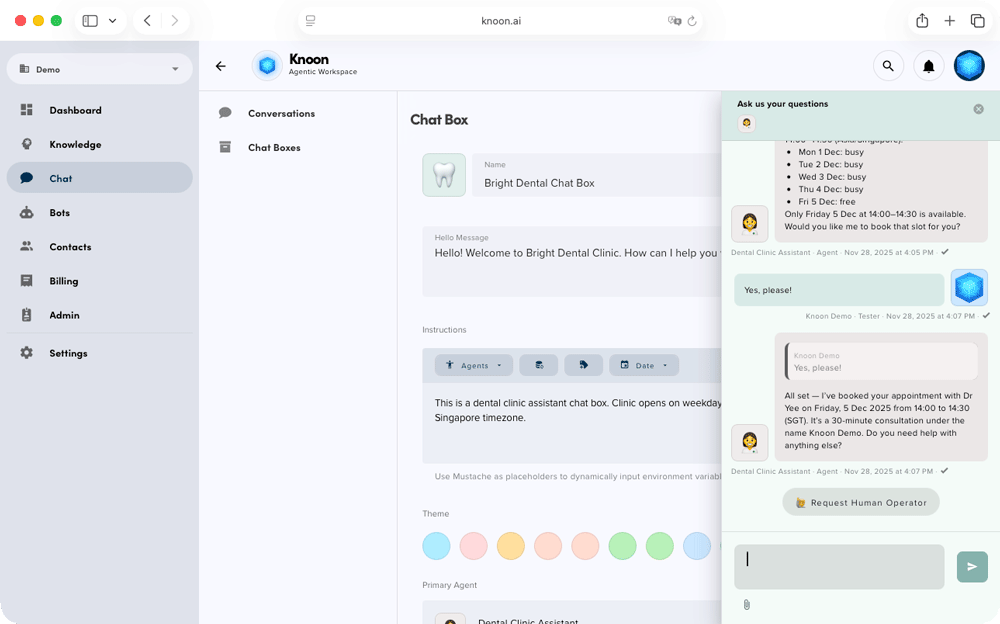Close the Ask us your questions chat panel
This screenshot has width=1000, height=624.
(x=978, y=109)
